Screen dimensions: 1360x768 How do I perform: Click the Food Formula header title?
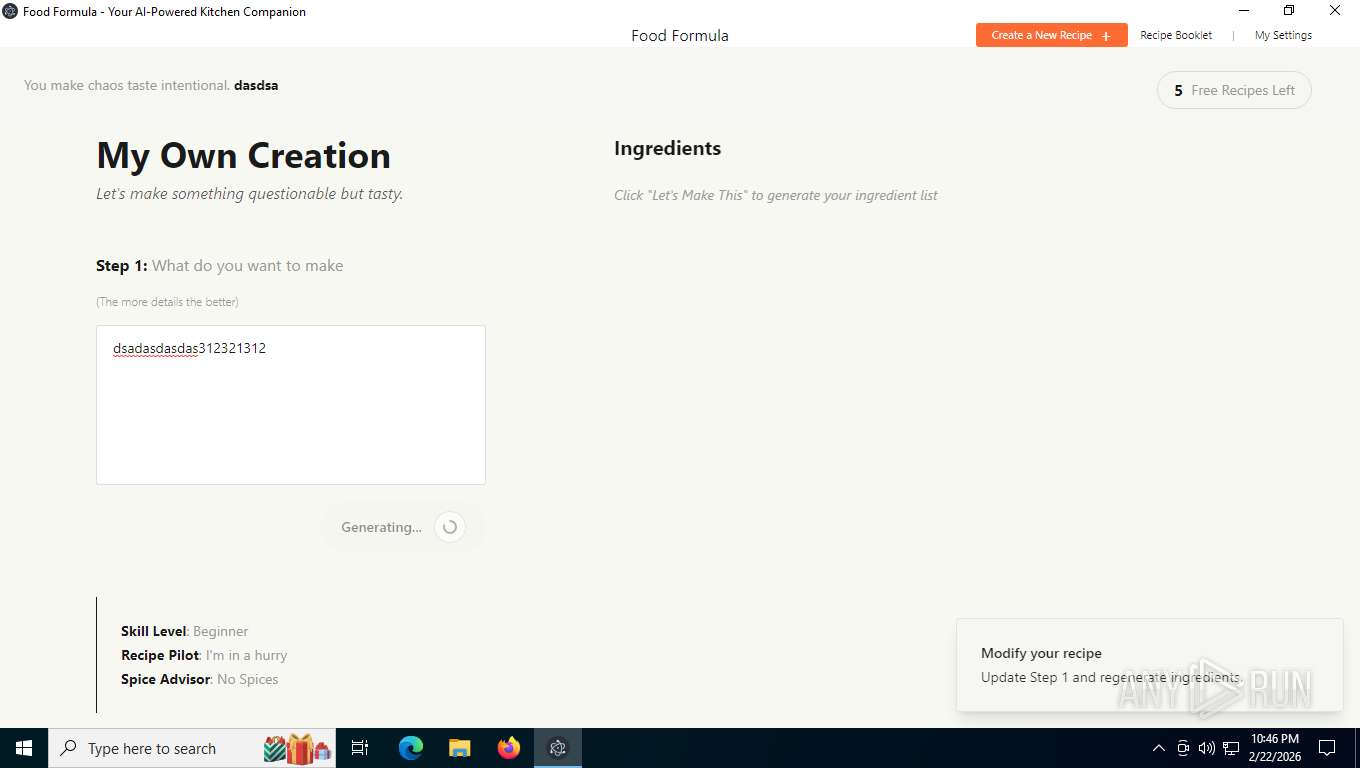pos(680,35)
